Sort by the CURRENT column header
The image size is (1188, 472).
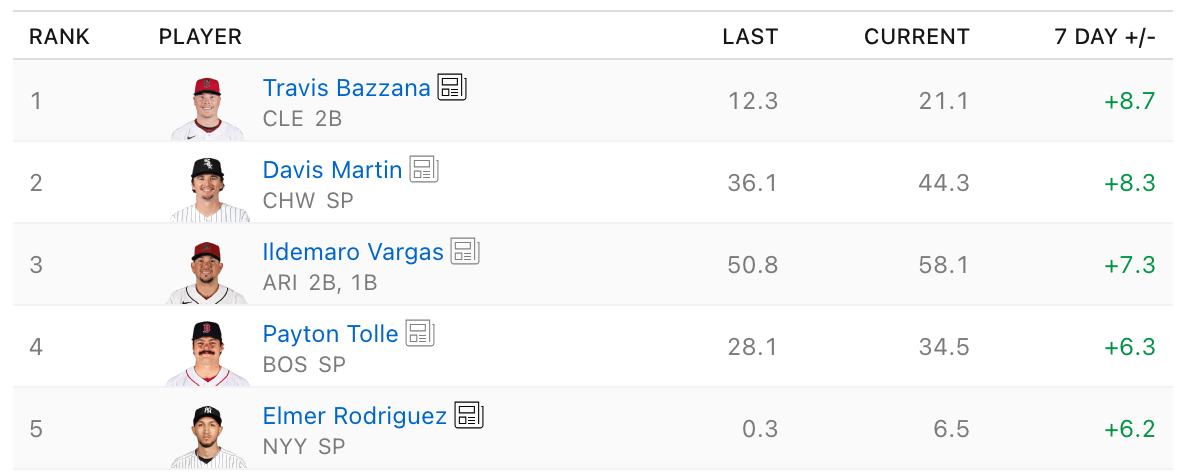(x=916, y=37)
